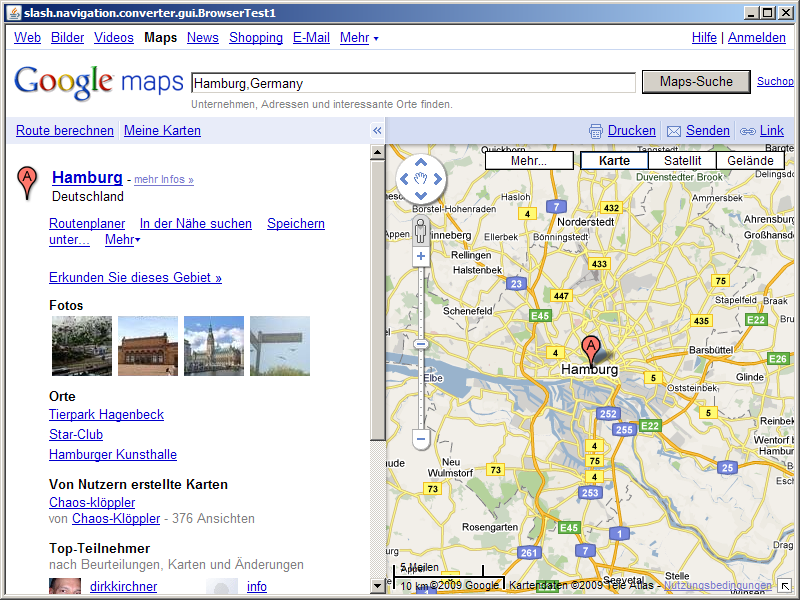Click the Google maps logo

point(98,82)
